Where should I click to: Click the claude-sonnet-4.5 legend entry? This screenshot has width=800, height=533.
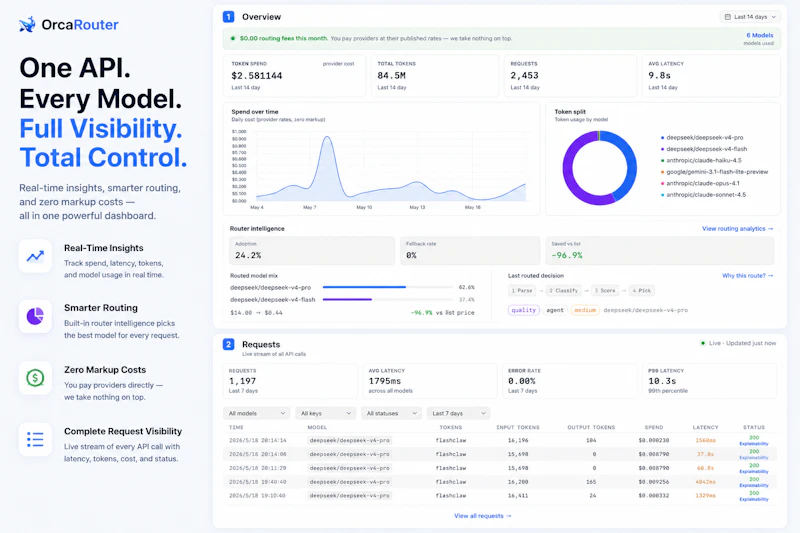(703, 195)
